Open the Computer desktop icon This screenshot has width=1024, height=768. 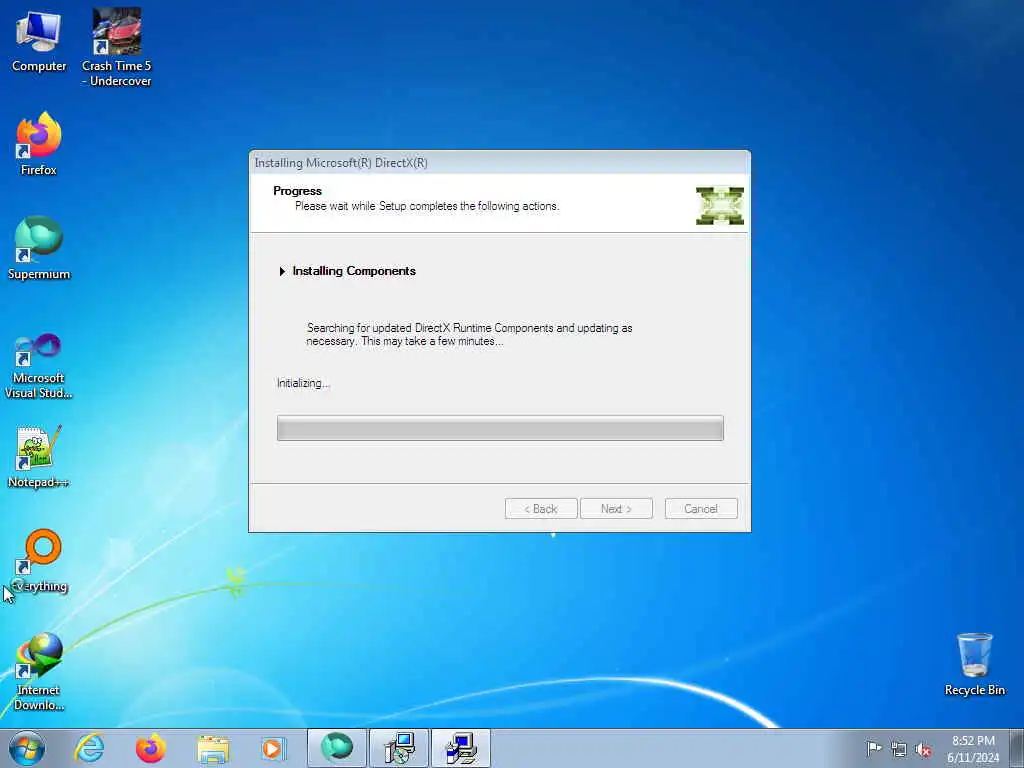[x=39, y=41]
